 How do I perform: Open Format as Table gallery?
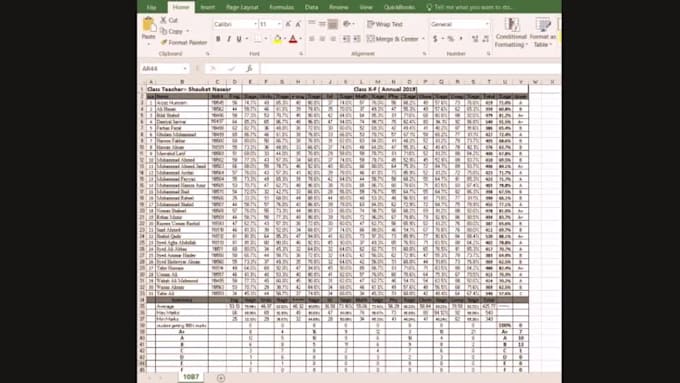[543, 33]
